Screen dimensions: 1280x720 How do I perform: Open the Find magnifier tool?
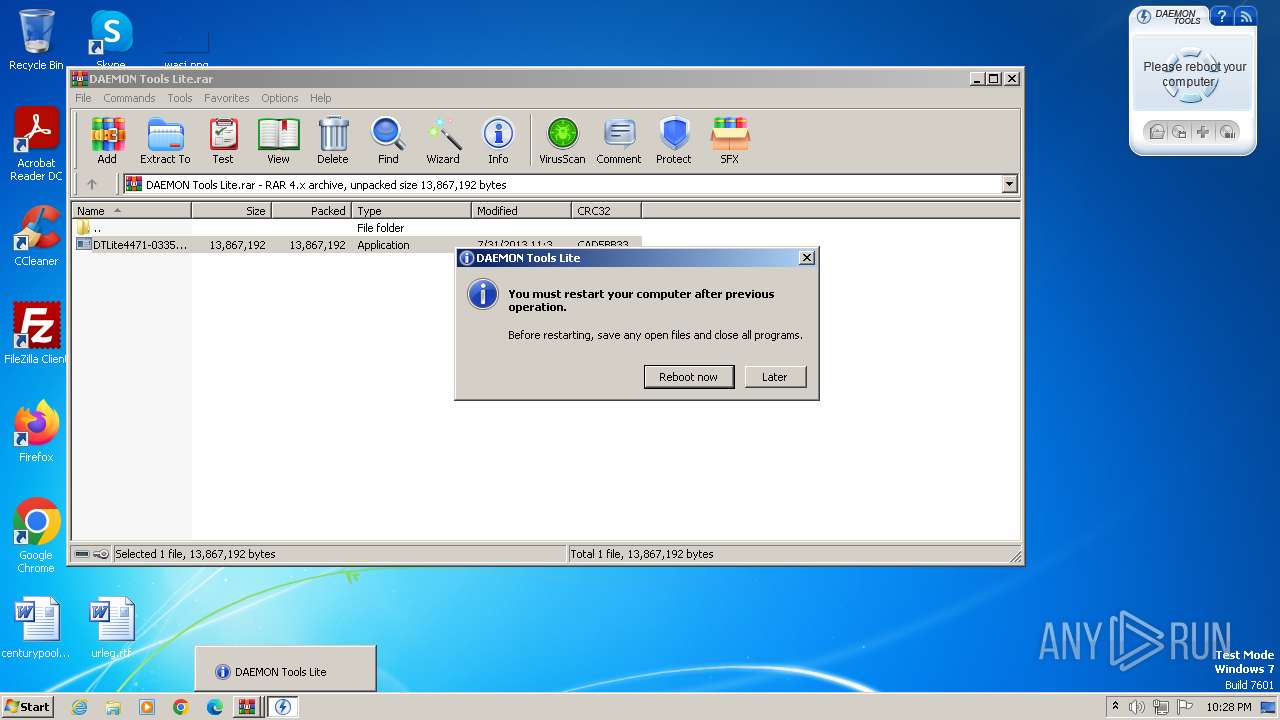coord(388,141)
